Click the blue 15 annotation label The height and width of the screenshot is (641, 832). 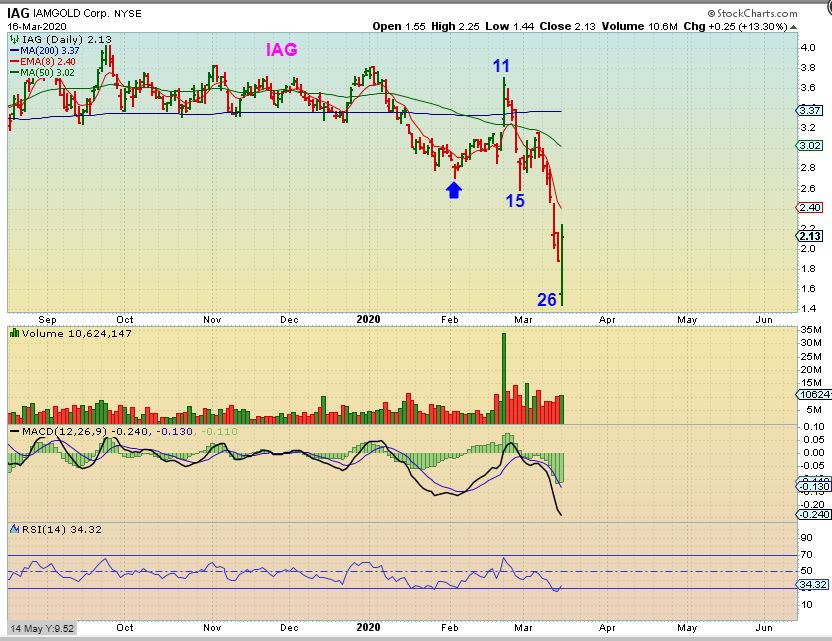(515, 201)
